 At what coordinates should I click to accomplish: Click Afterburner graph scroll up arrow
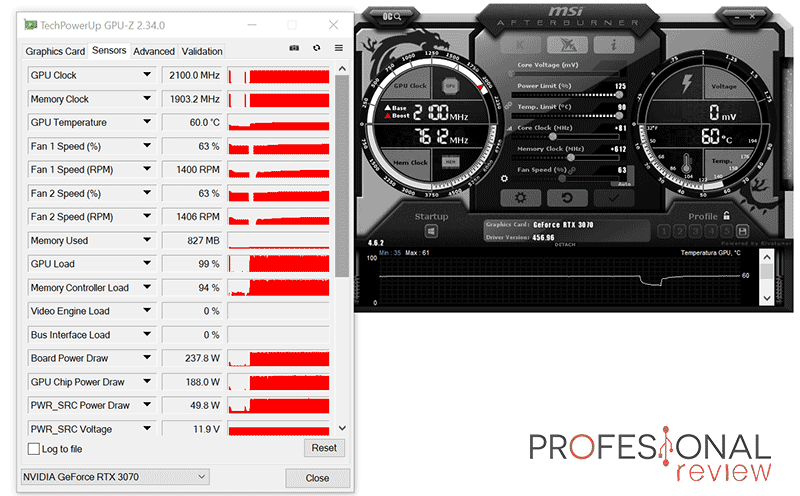pos(767,257)
